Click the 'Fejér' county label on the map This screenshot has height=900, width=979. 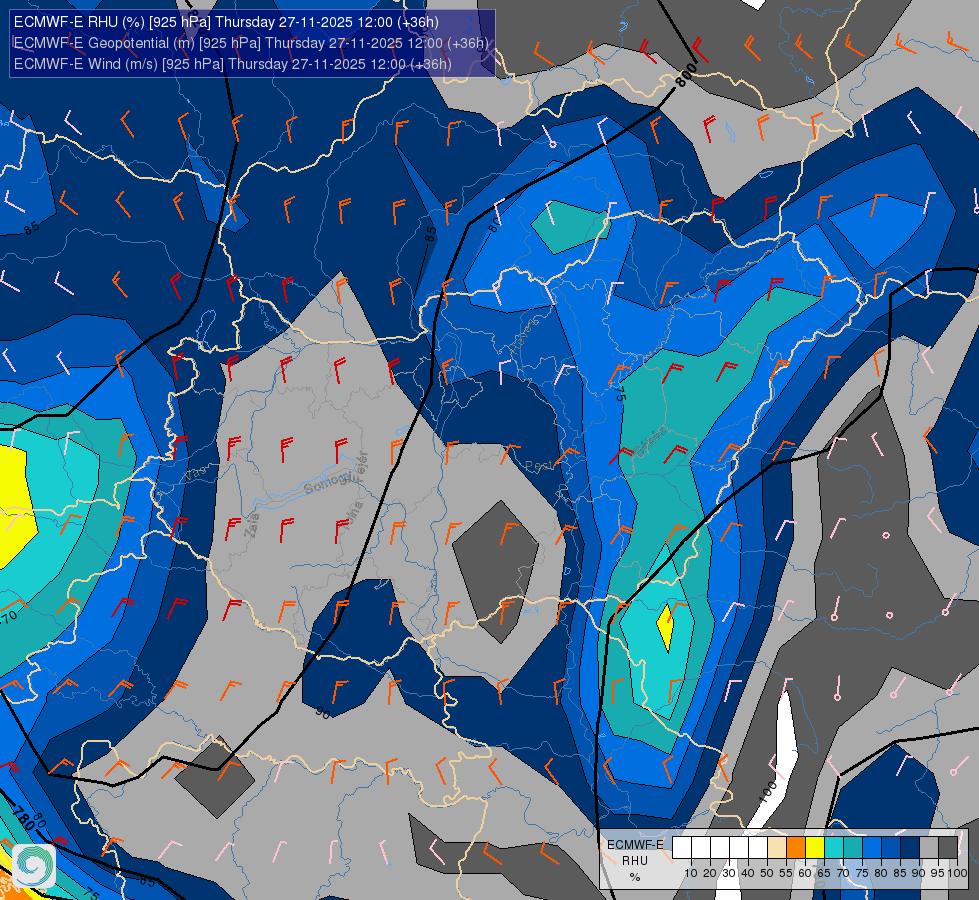coord(362,465)
